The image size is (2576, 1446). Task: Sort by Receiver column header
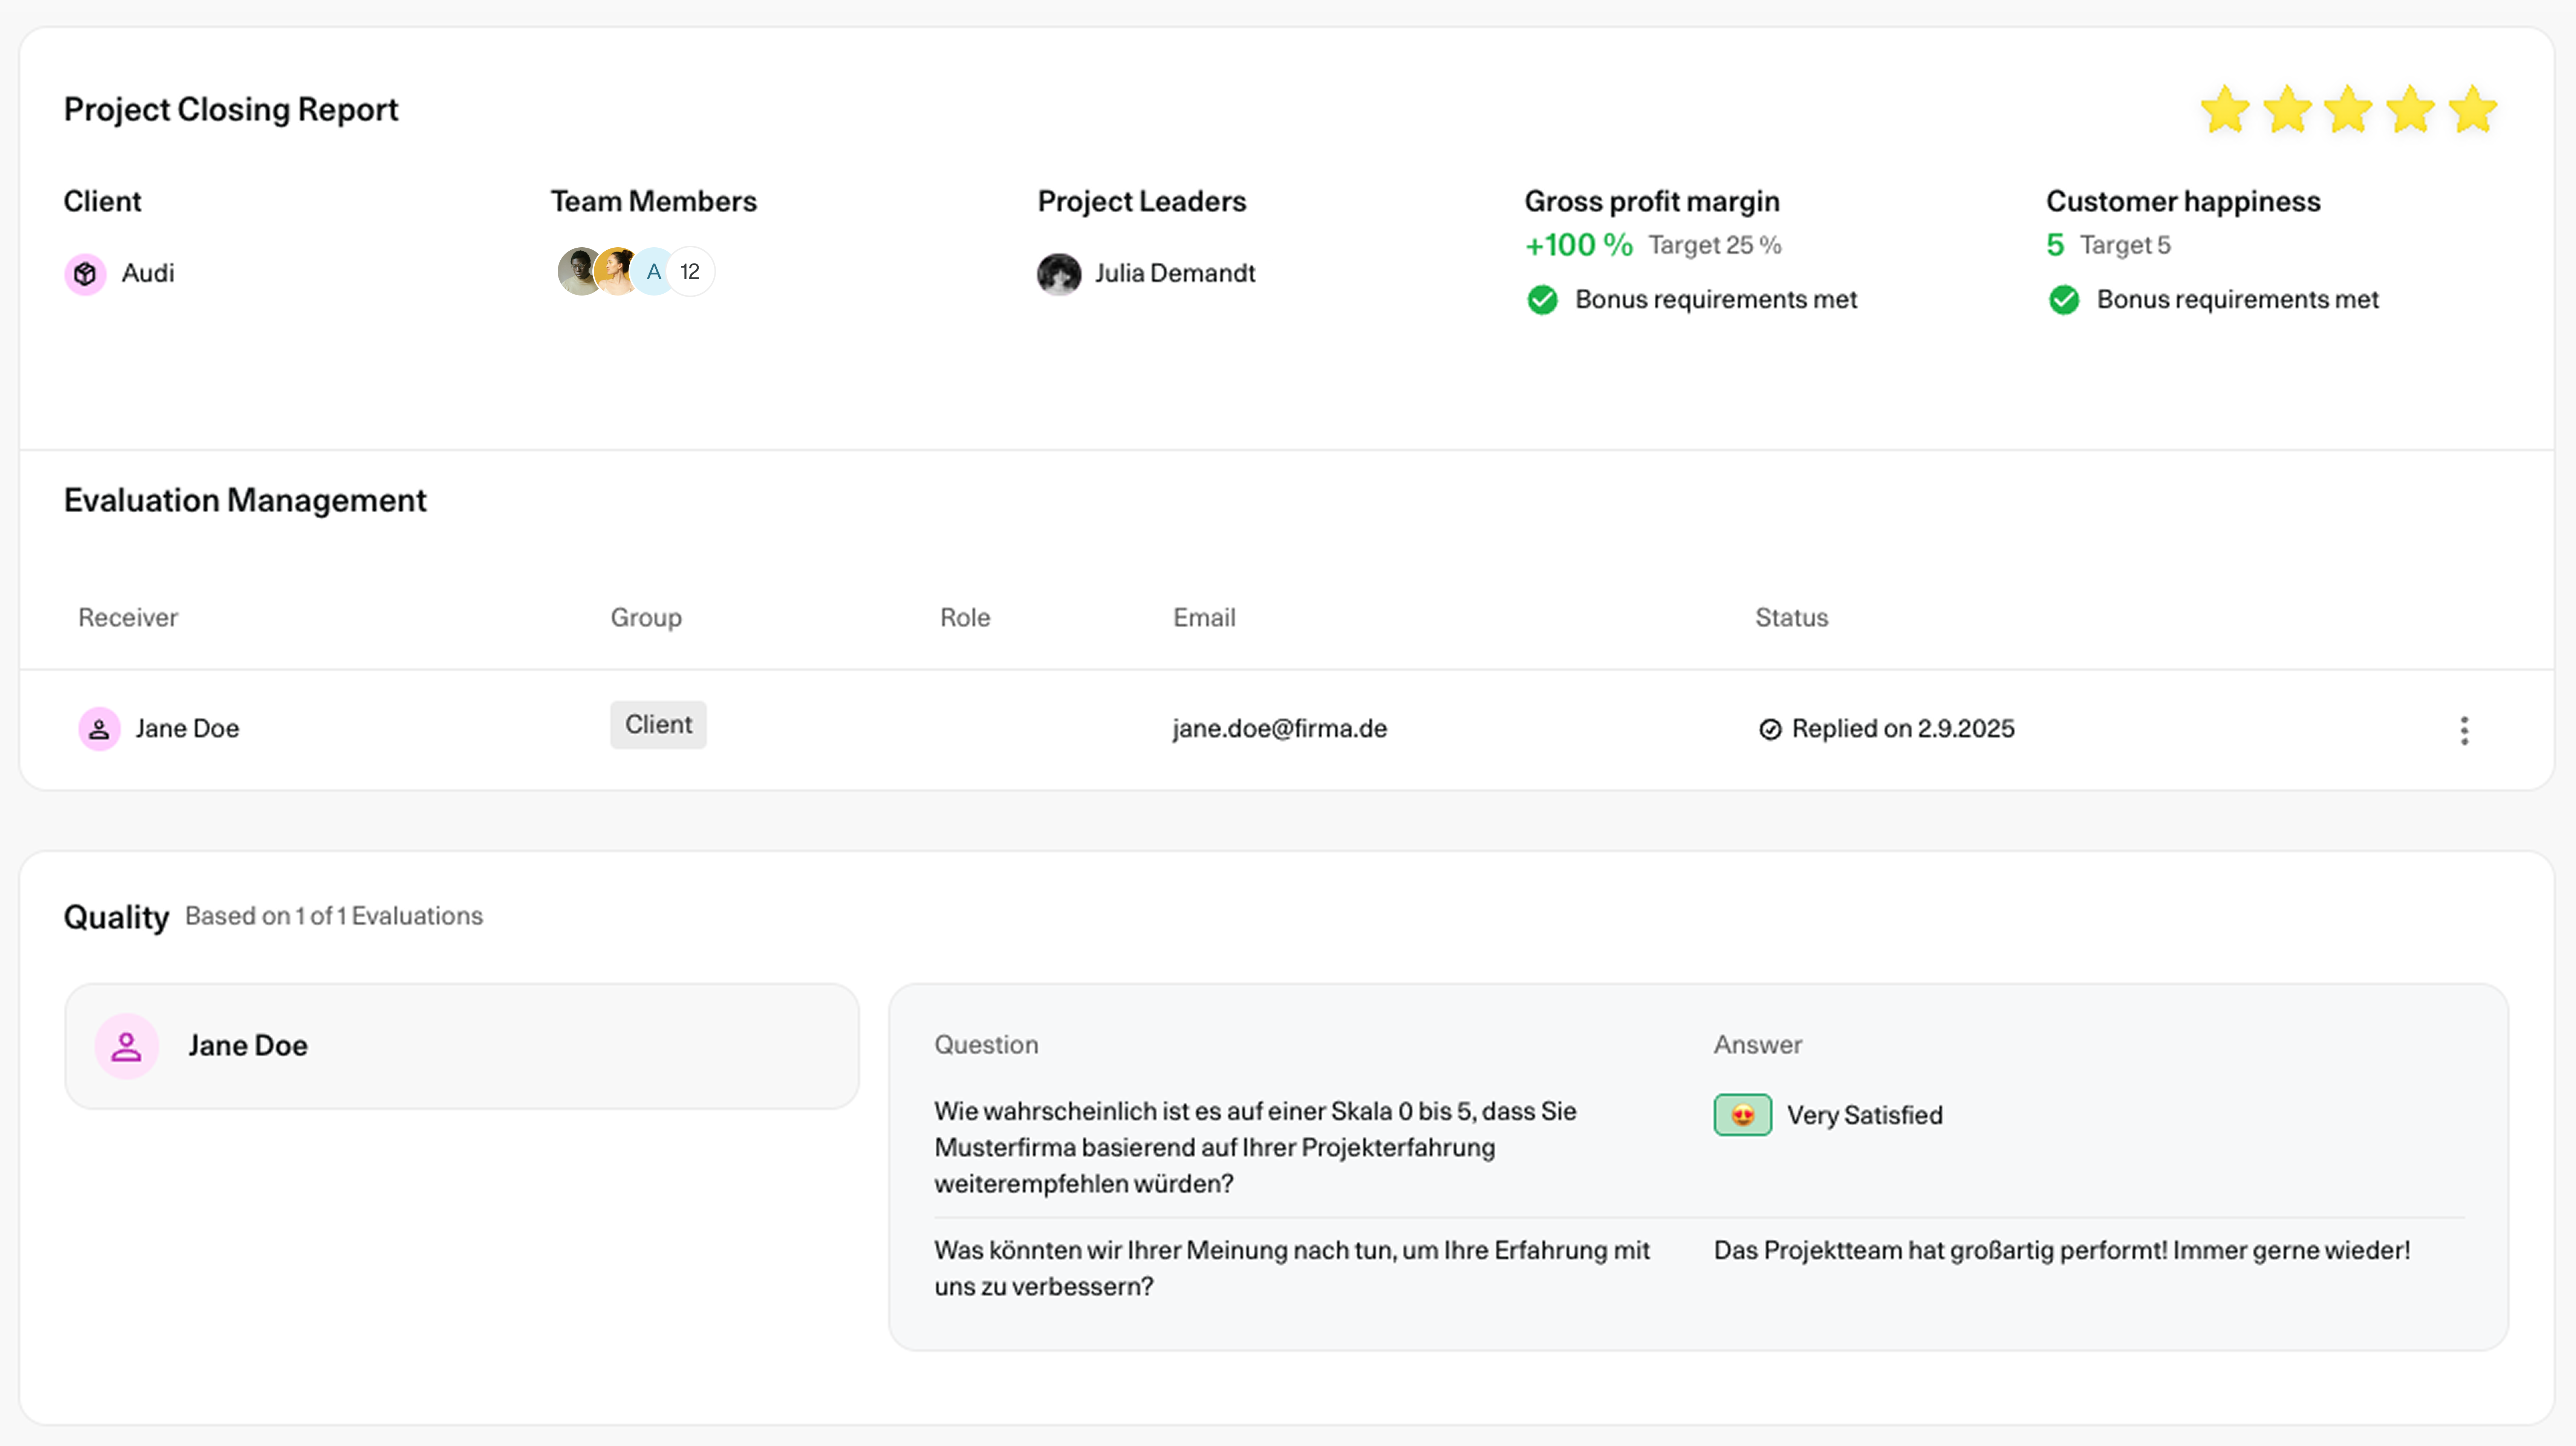tap(128, 617)
